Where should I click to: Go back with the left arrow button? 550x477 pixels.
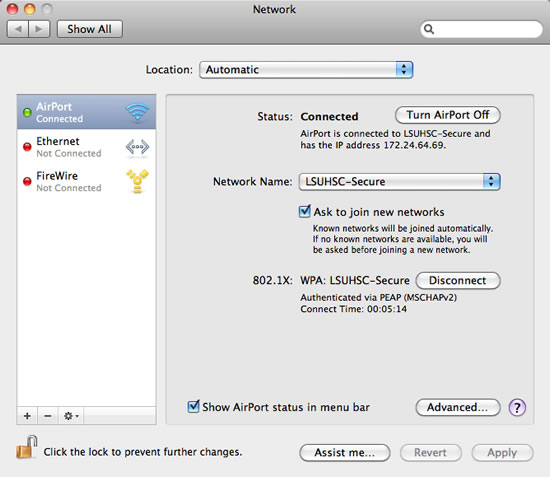18,29
